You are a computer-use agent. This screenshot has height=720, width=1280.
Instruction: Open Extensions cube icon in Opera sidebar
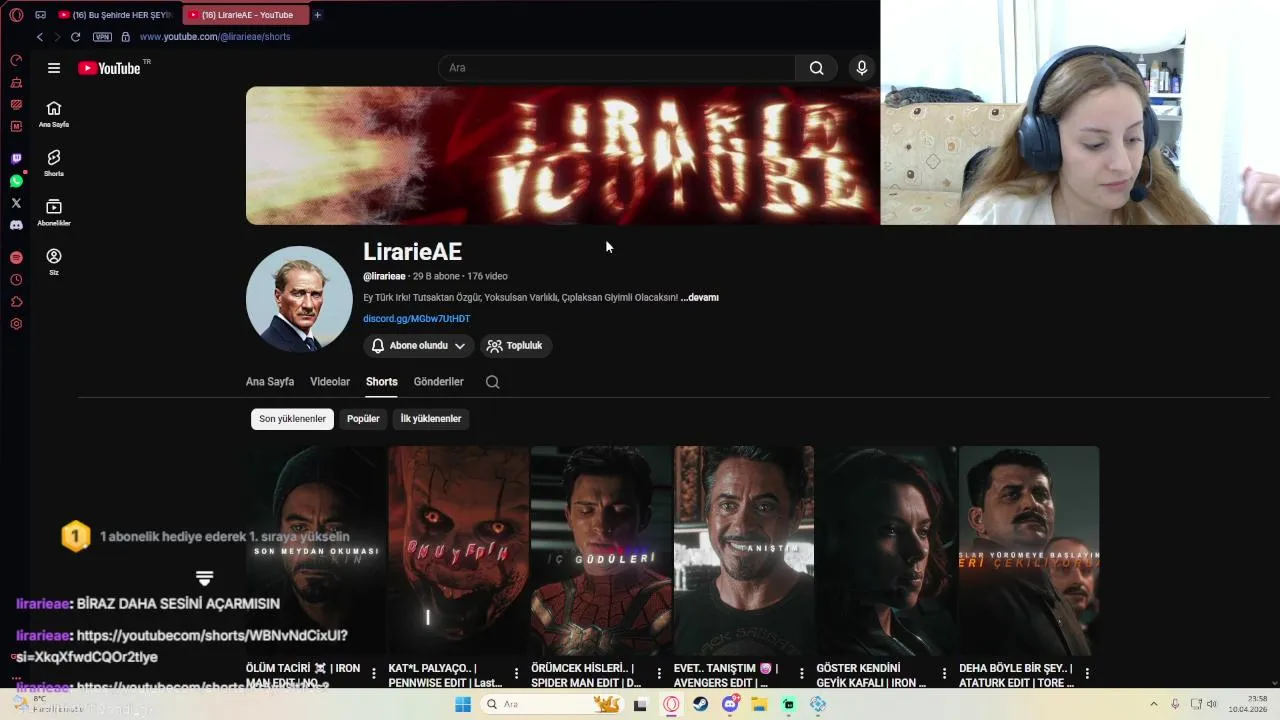pos(16,302)
